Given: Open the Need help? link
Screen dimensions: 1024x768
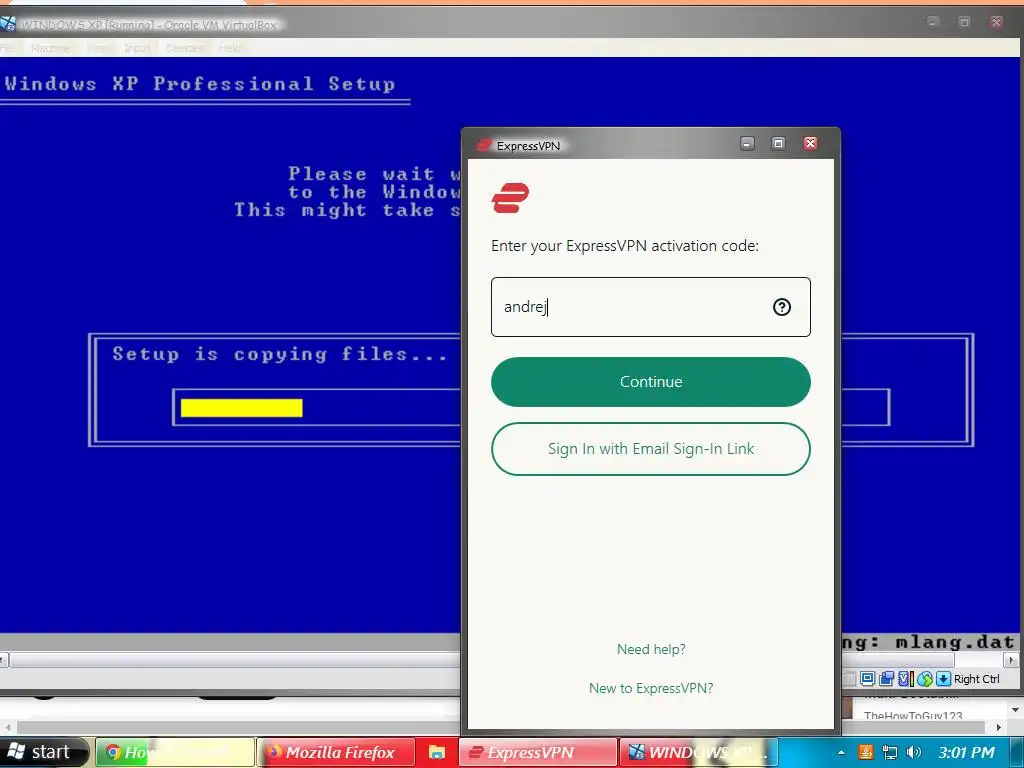Looking at the screenshot, I should [x=651, y=649].
